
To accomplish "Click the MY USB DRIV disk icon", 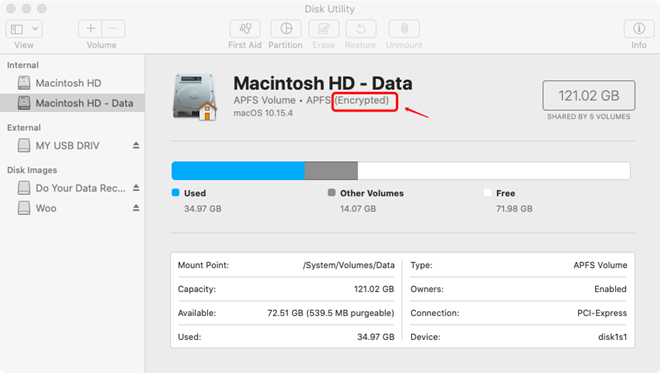I will pyautogui.click(x=24, y=146).
